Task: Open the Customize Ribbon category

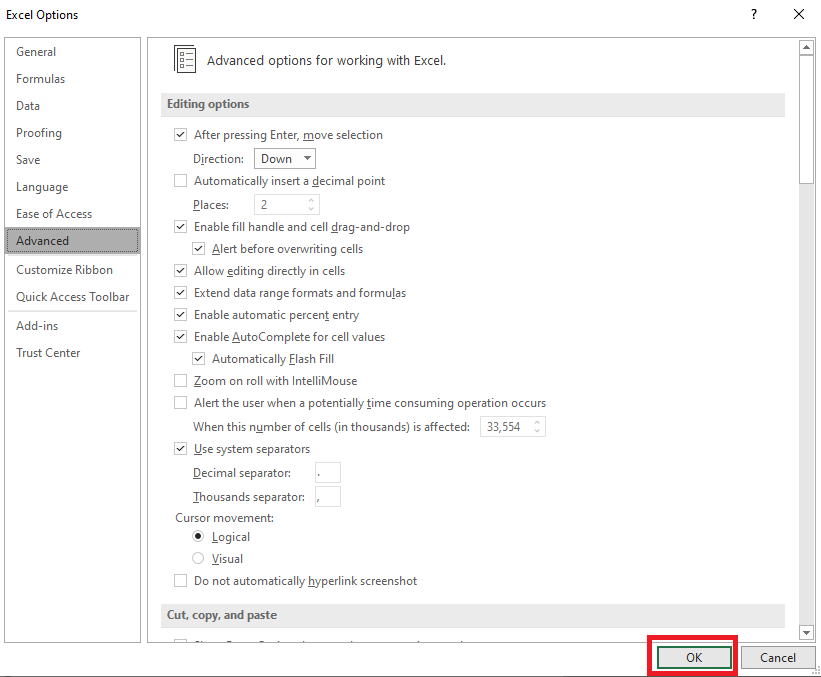Action: click(x=72, y=270)
